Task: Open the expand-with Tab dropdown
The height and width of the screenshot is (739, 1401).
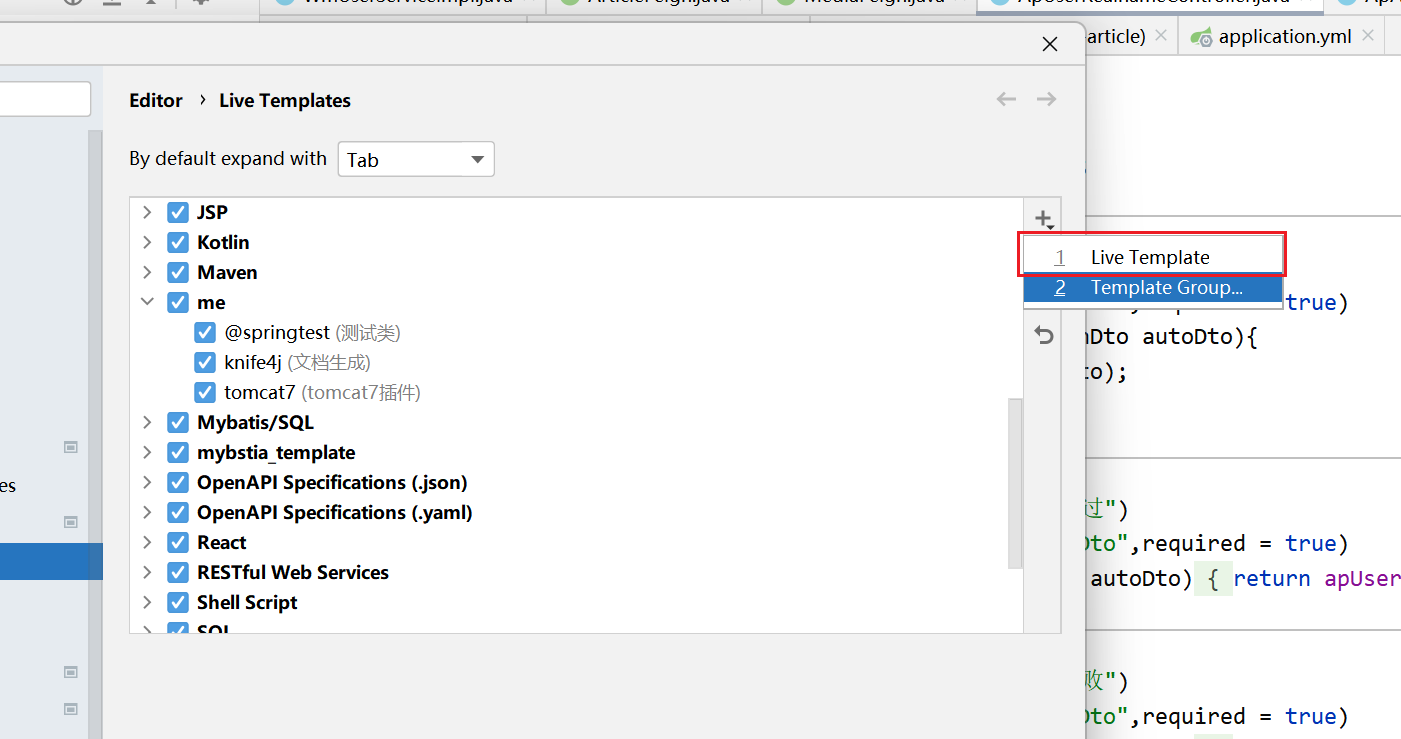Action: coord(416,159)
